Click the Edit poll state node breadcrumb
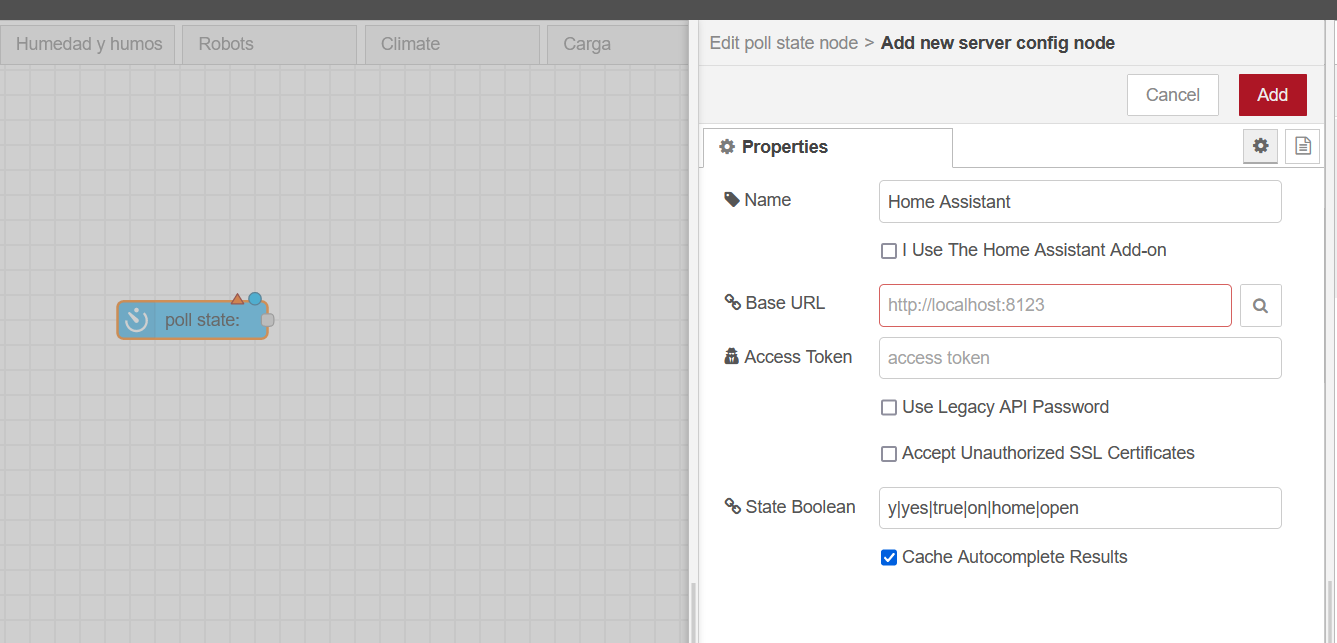Viewport: 1337px width, 643px height. (783, 43)
